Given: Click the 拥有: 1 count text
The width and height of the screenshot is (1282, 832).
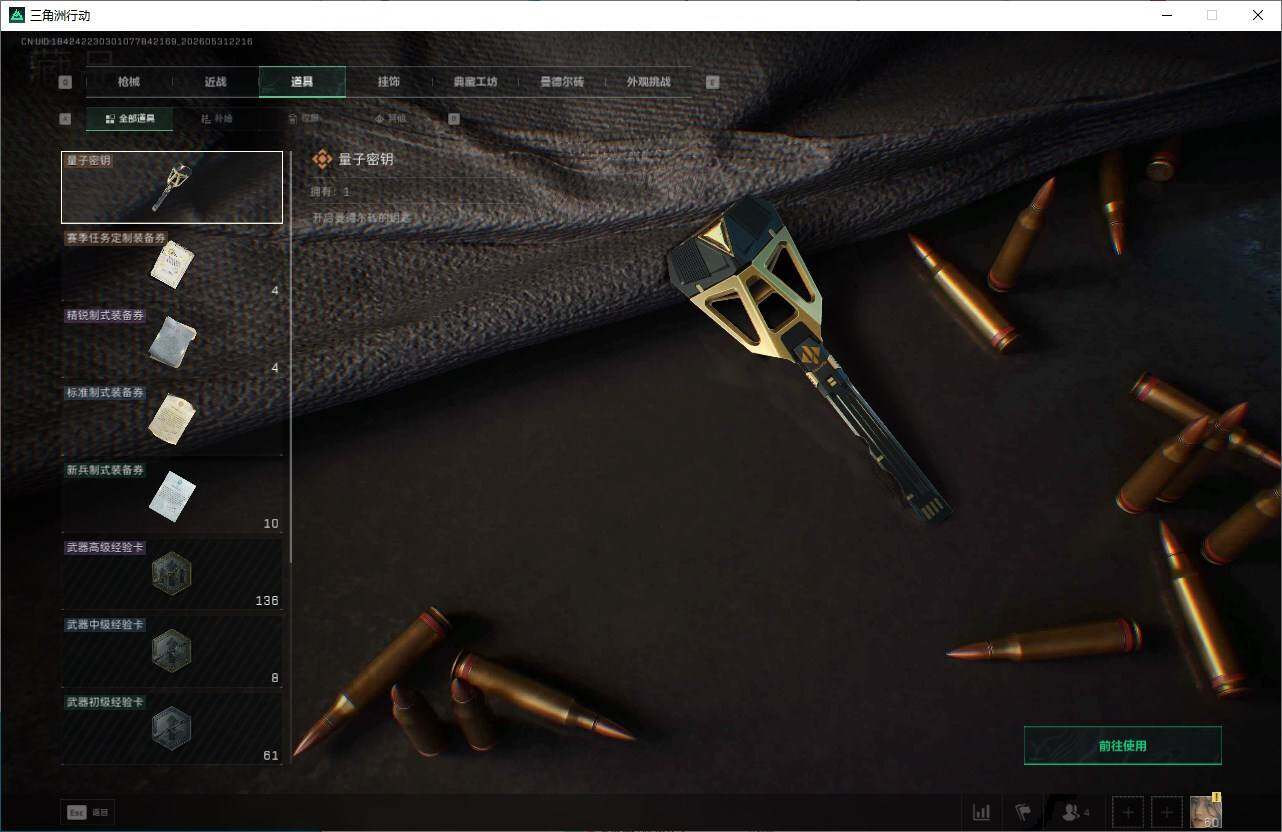Looking at the screenshot, I should (331, 191).
